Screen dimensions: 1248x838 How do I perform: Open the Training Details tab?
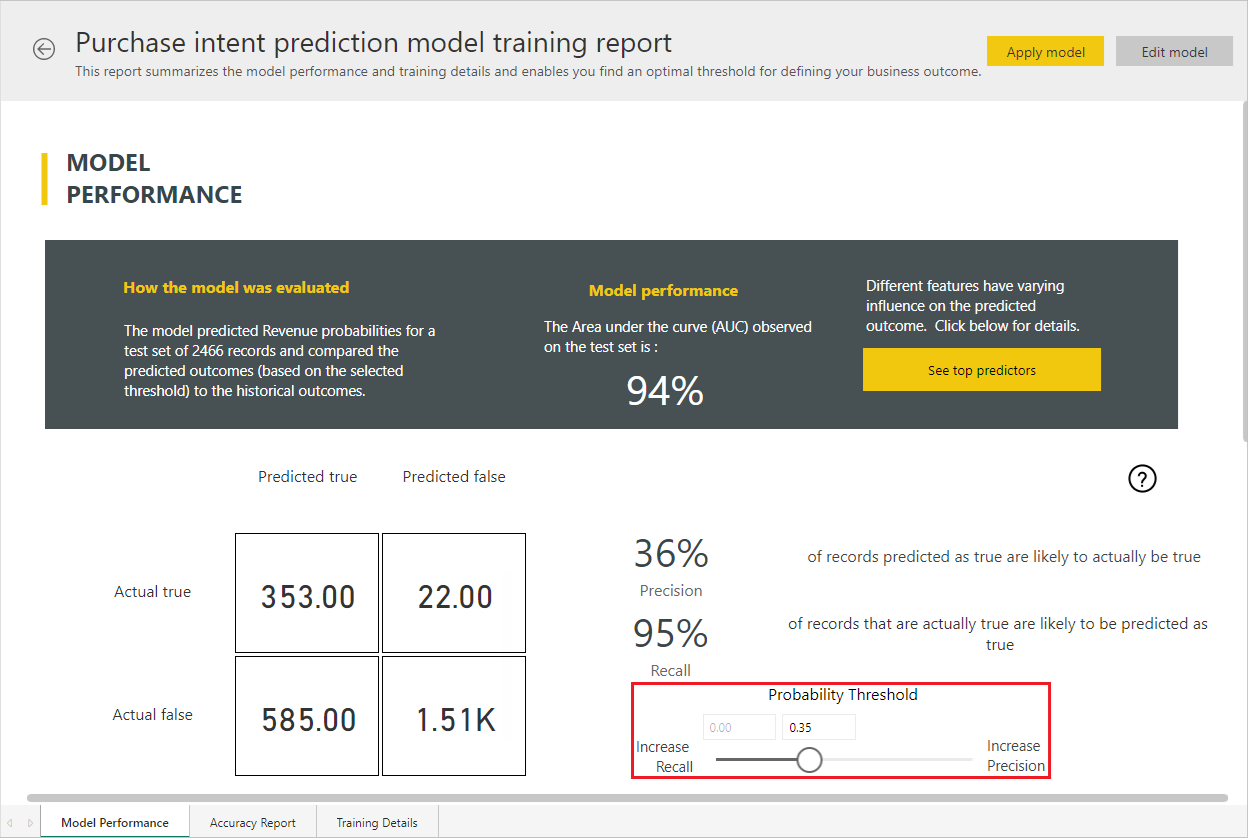click(x=376, y=823)
